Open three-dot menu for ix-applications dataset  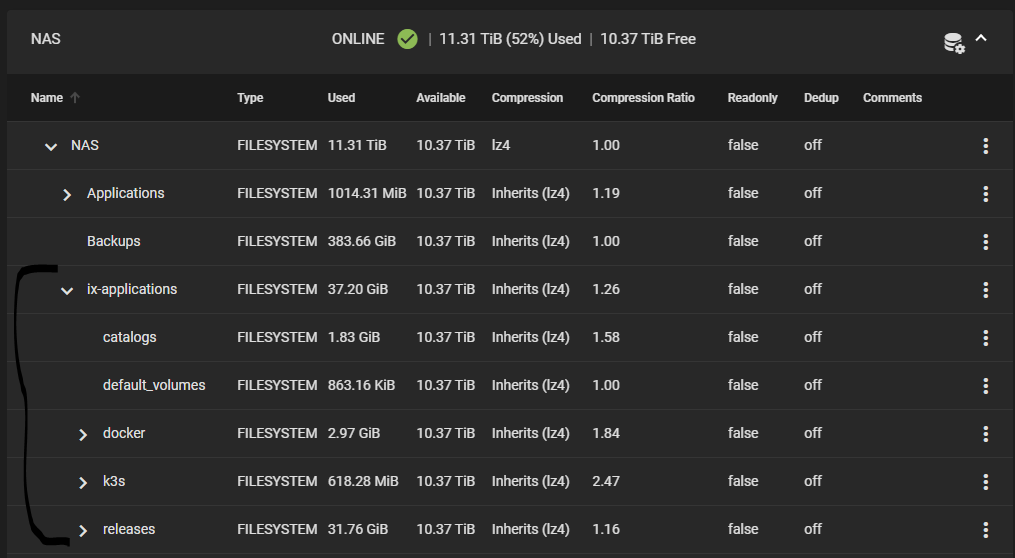tap(986, 290)
